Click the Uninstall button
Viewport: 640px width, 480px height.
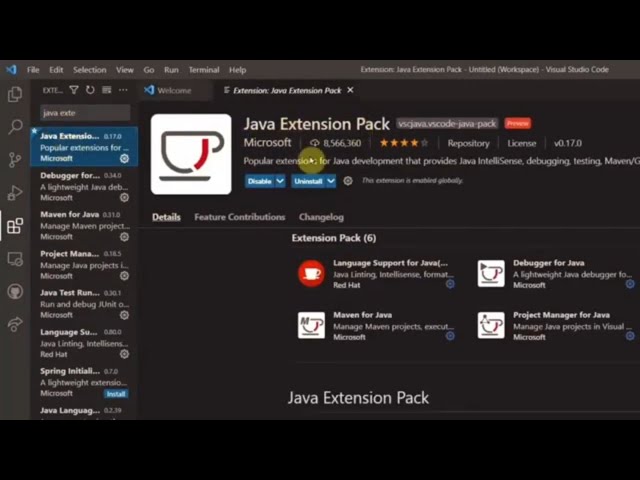pyautogui.click(x=309, y=181)
